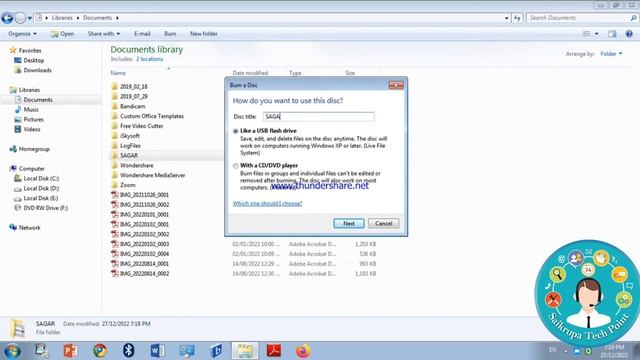Open the Share with menu
The height and width of the screenshot is (360, 640).
click(104, 34)
